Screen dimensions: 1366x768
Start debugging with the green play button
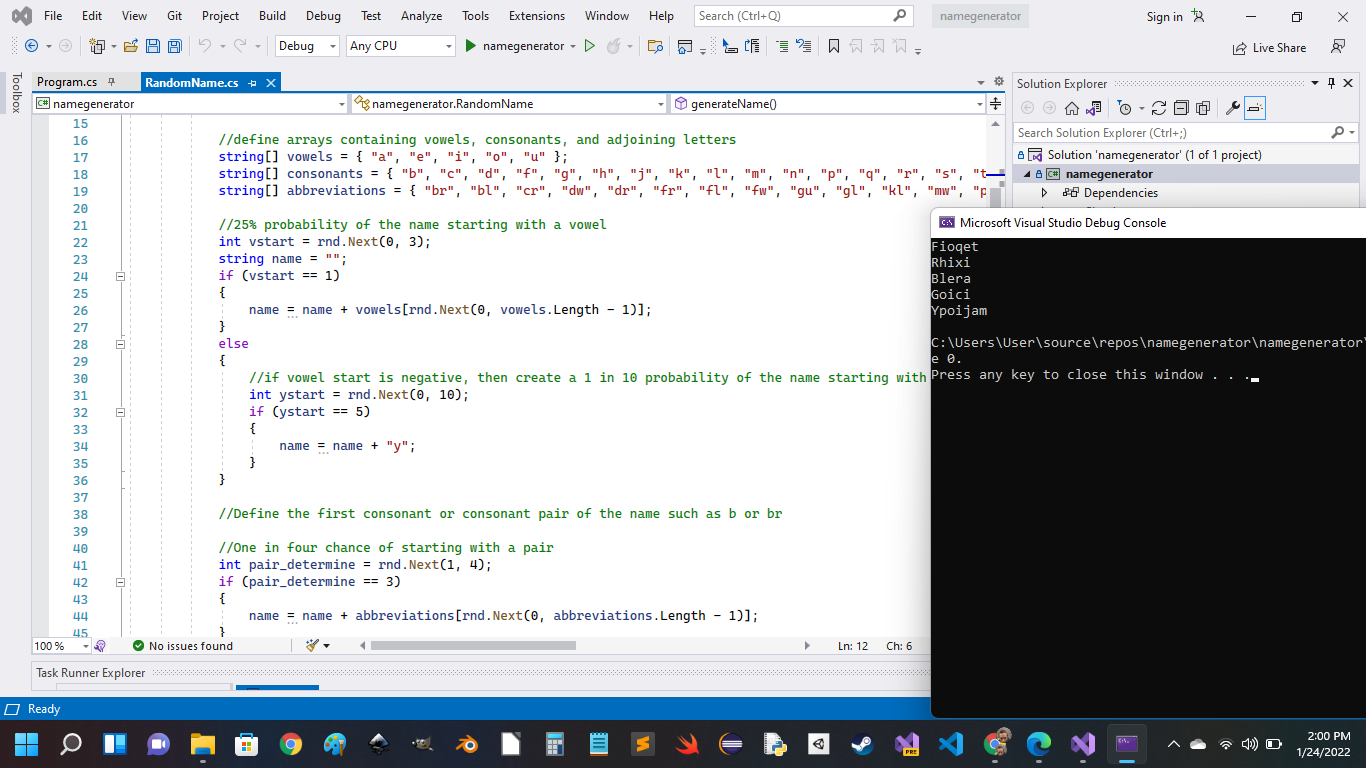(471, 46)
